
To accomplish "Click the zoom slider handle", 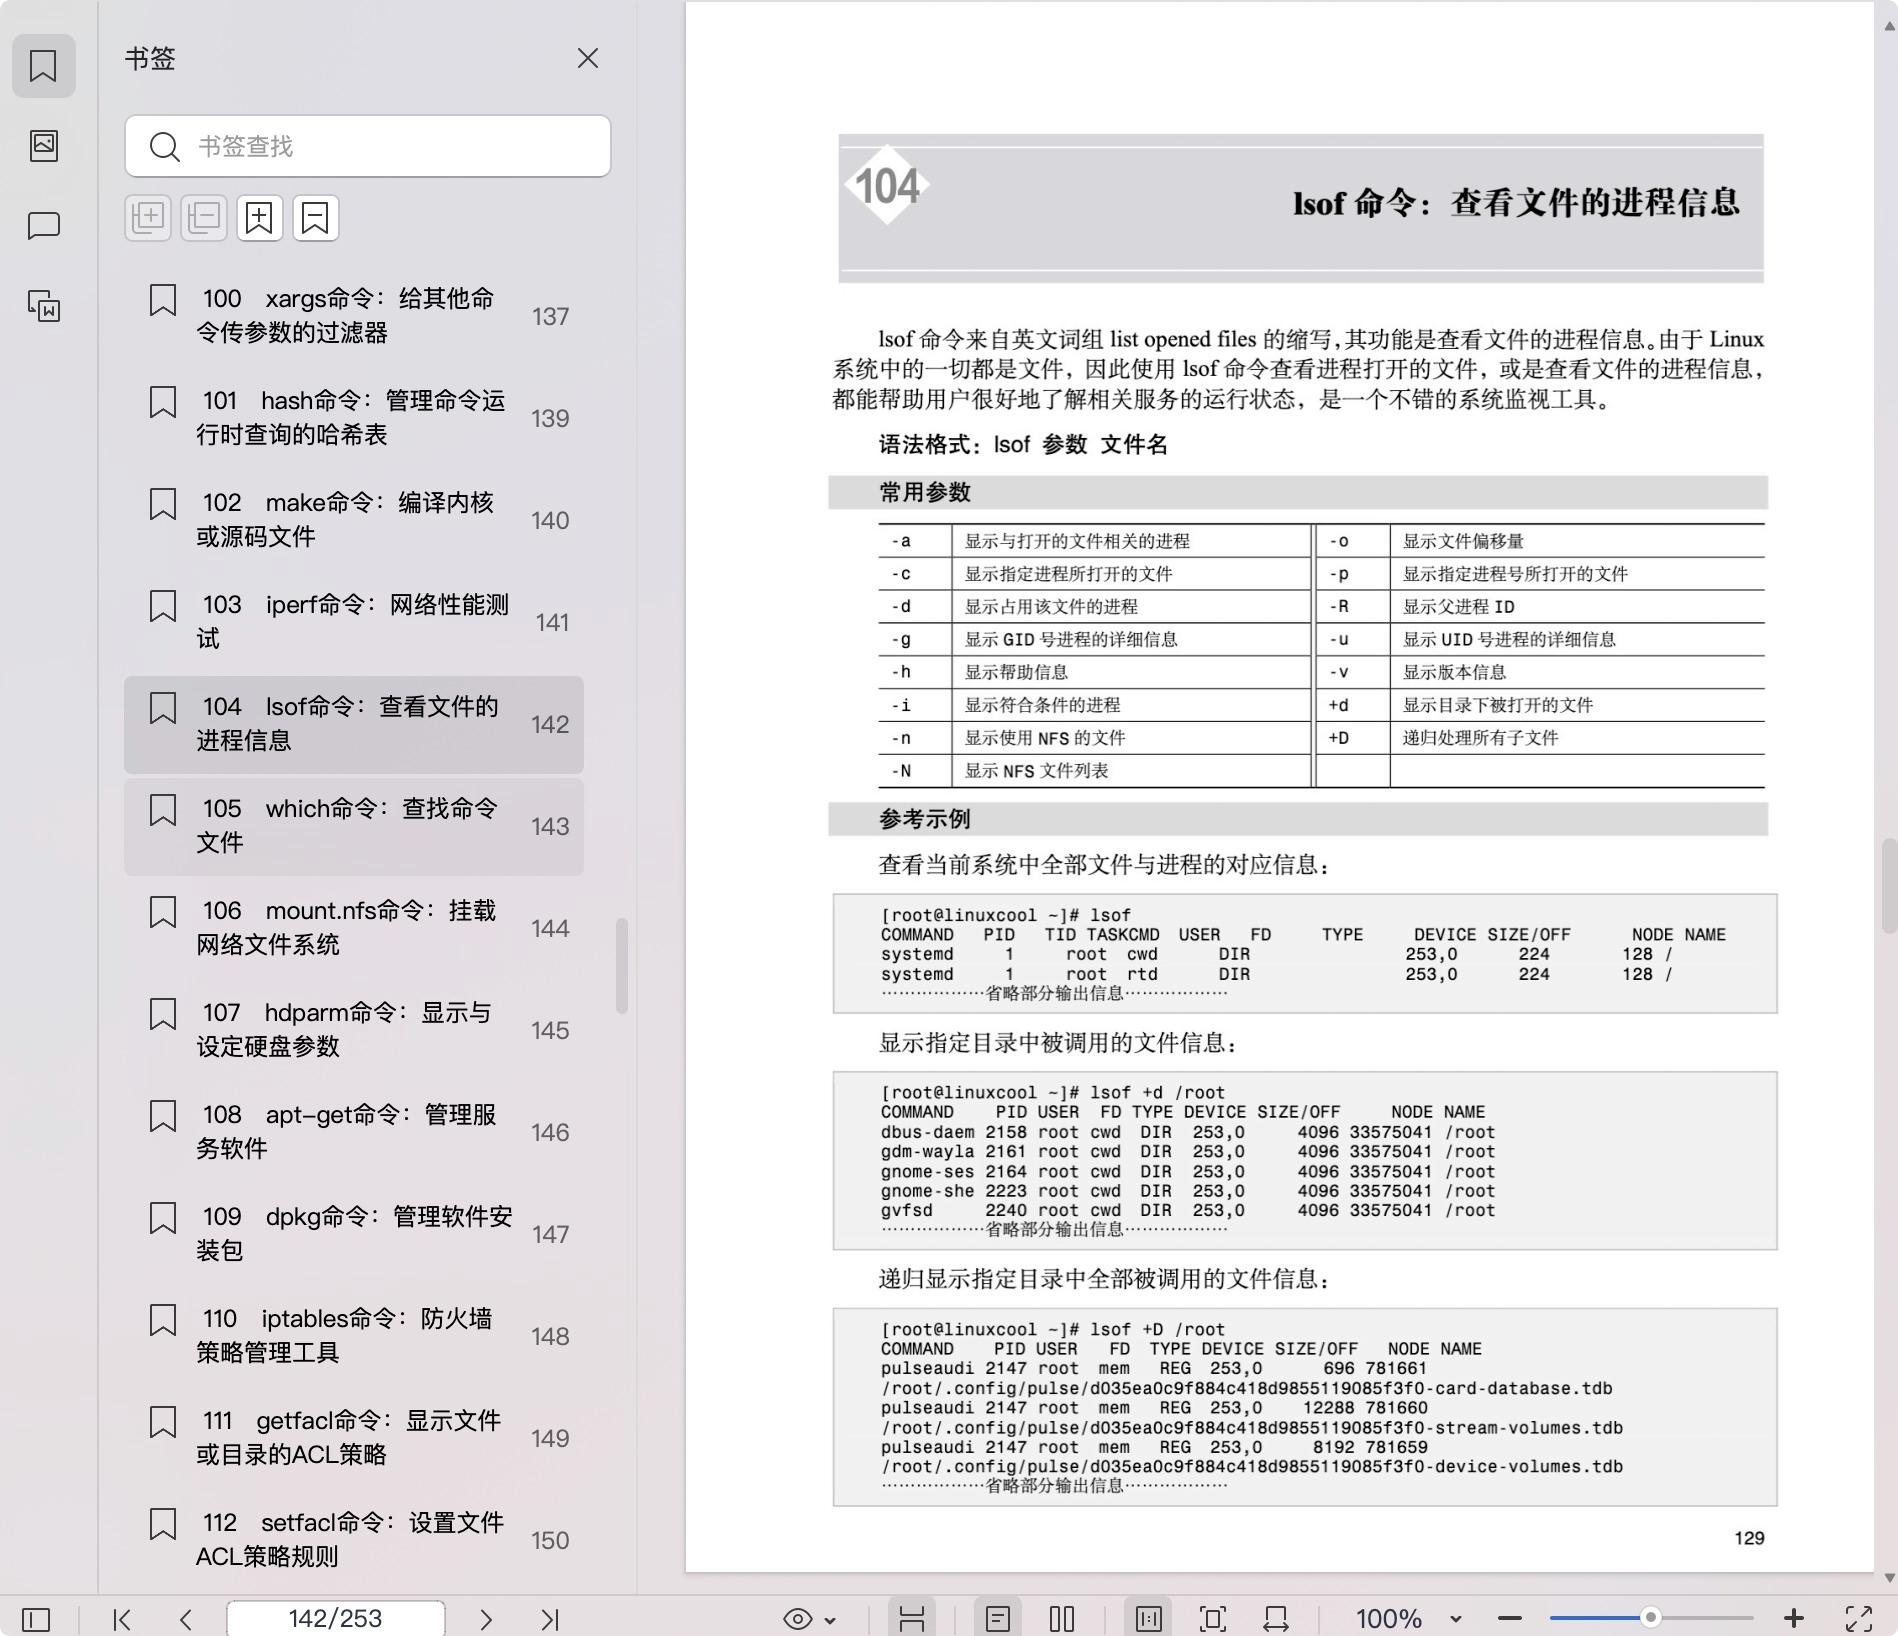I will 1651,1618.
